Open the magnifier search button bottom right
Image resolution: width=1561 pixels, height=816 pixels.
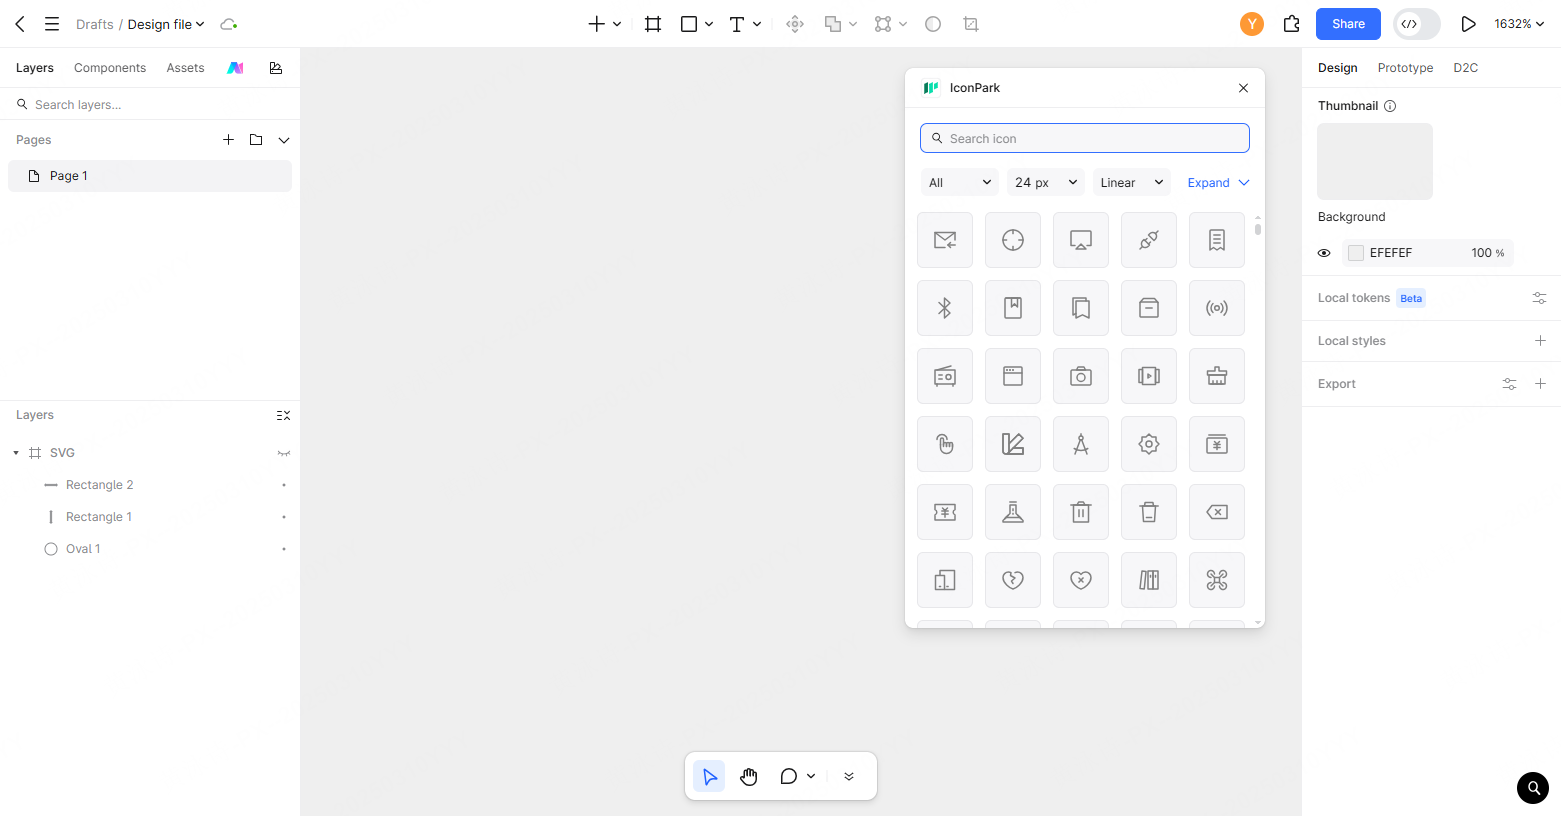tap(1533, 788)
